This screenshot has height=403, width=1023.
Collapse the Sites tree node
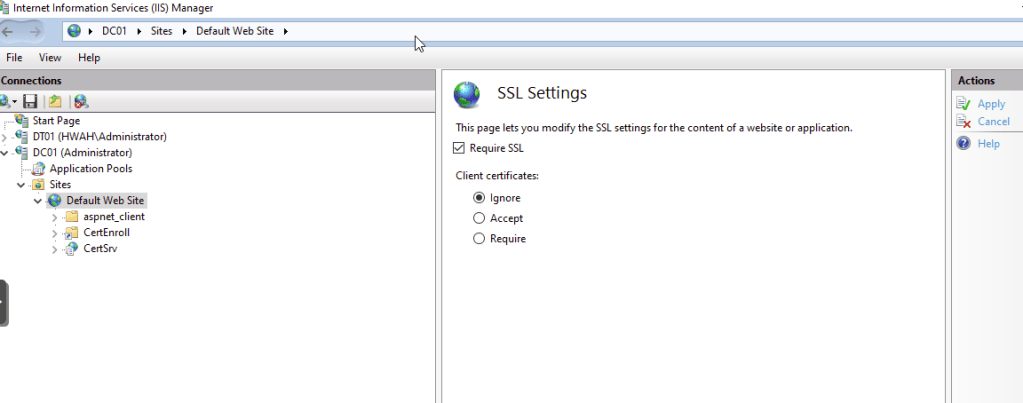(21, 185)
